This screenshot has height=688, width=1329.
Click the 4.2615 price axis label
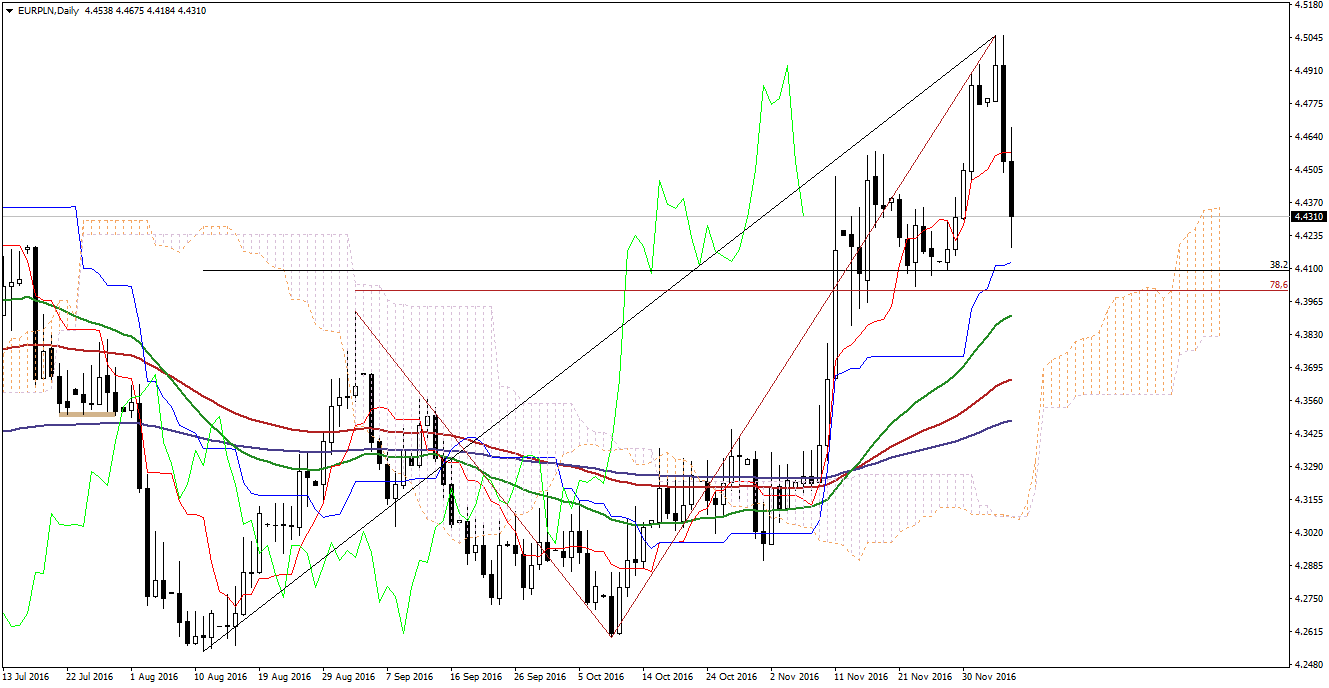1308,632
